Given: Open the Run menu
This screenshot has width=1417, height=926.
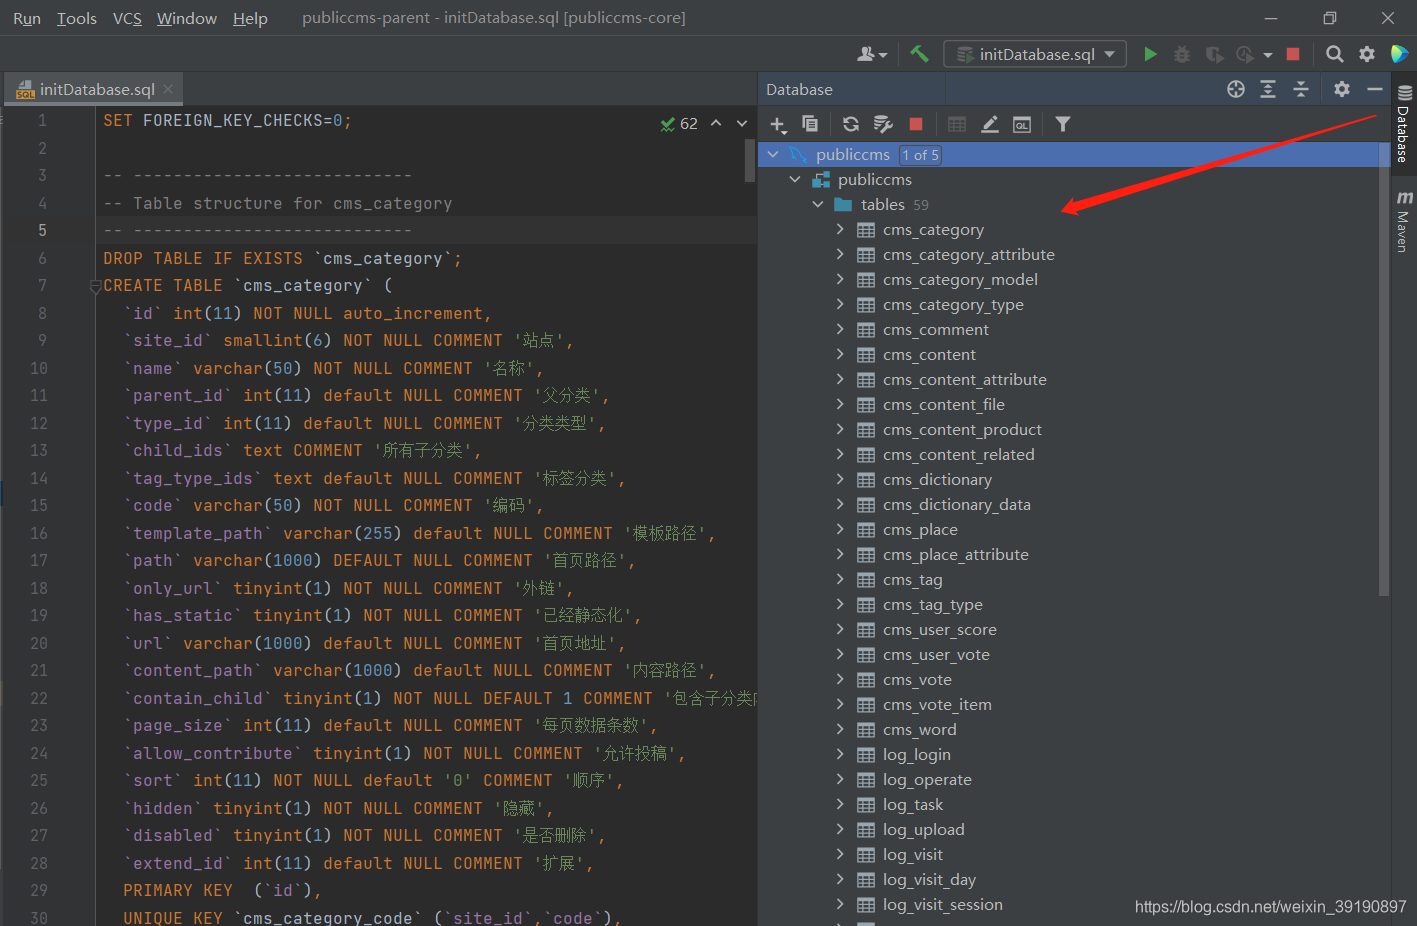Looking at the screenshot, I should point(27,18).
